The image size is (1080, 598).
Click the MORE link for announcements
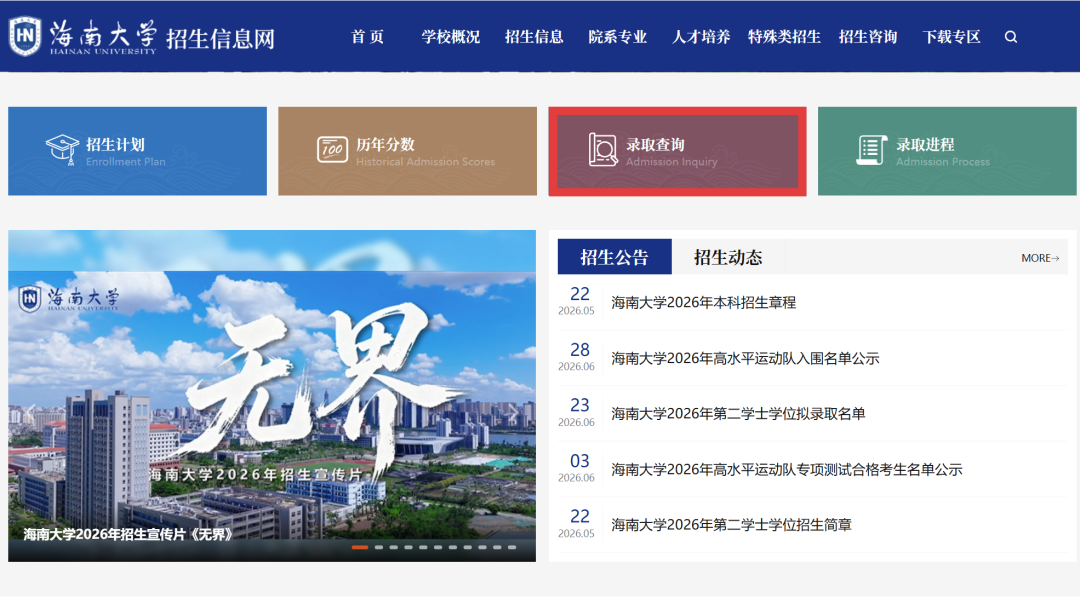[x=1040, y=258]
